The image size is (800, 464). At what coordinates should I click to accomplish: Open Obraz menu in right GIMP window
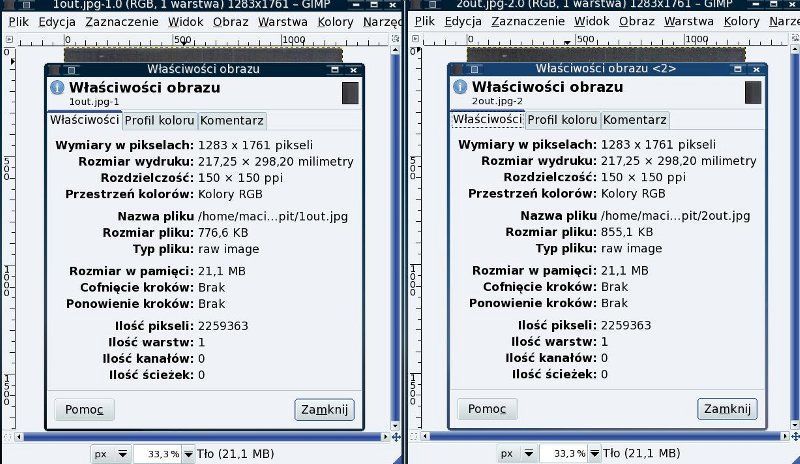(637, 21)
